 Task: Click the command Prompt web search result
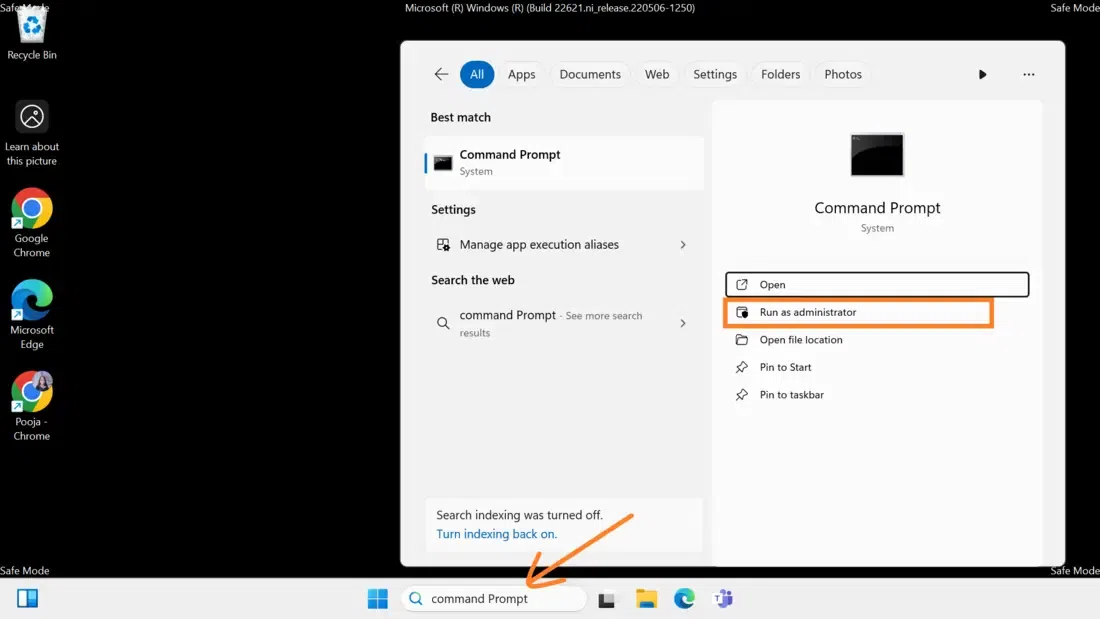click(x=564, y=324)
